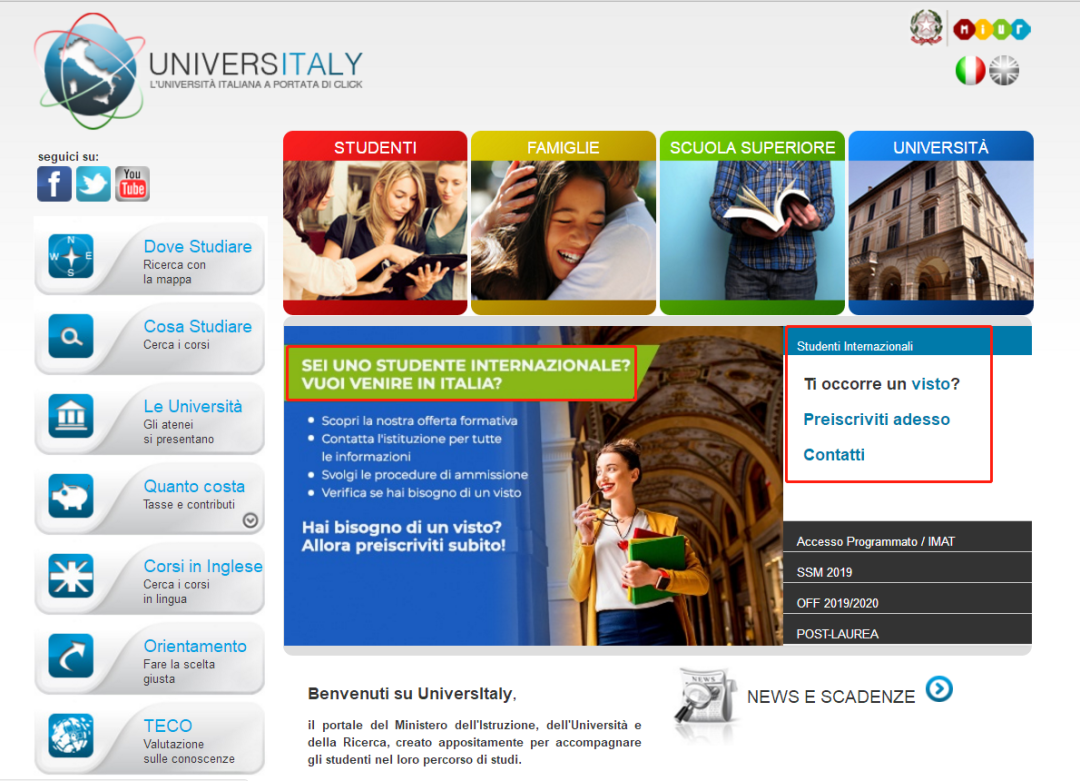Click the piggy bank icon for Quanto costa

[71, 496]
